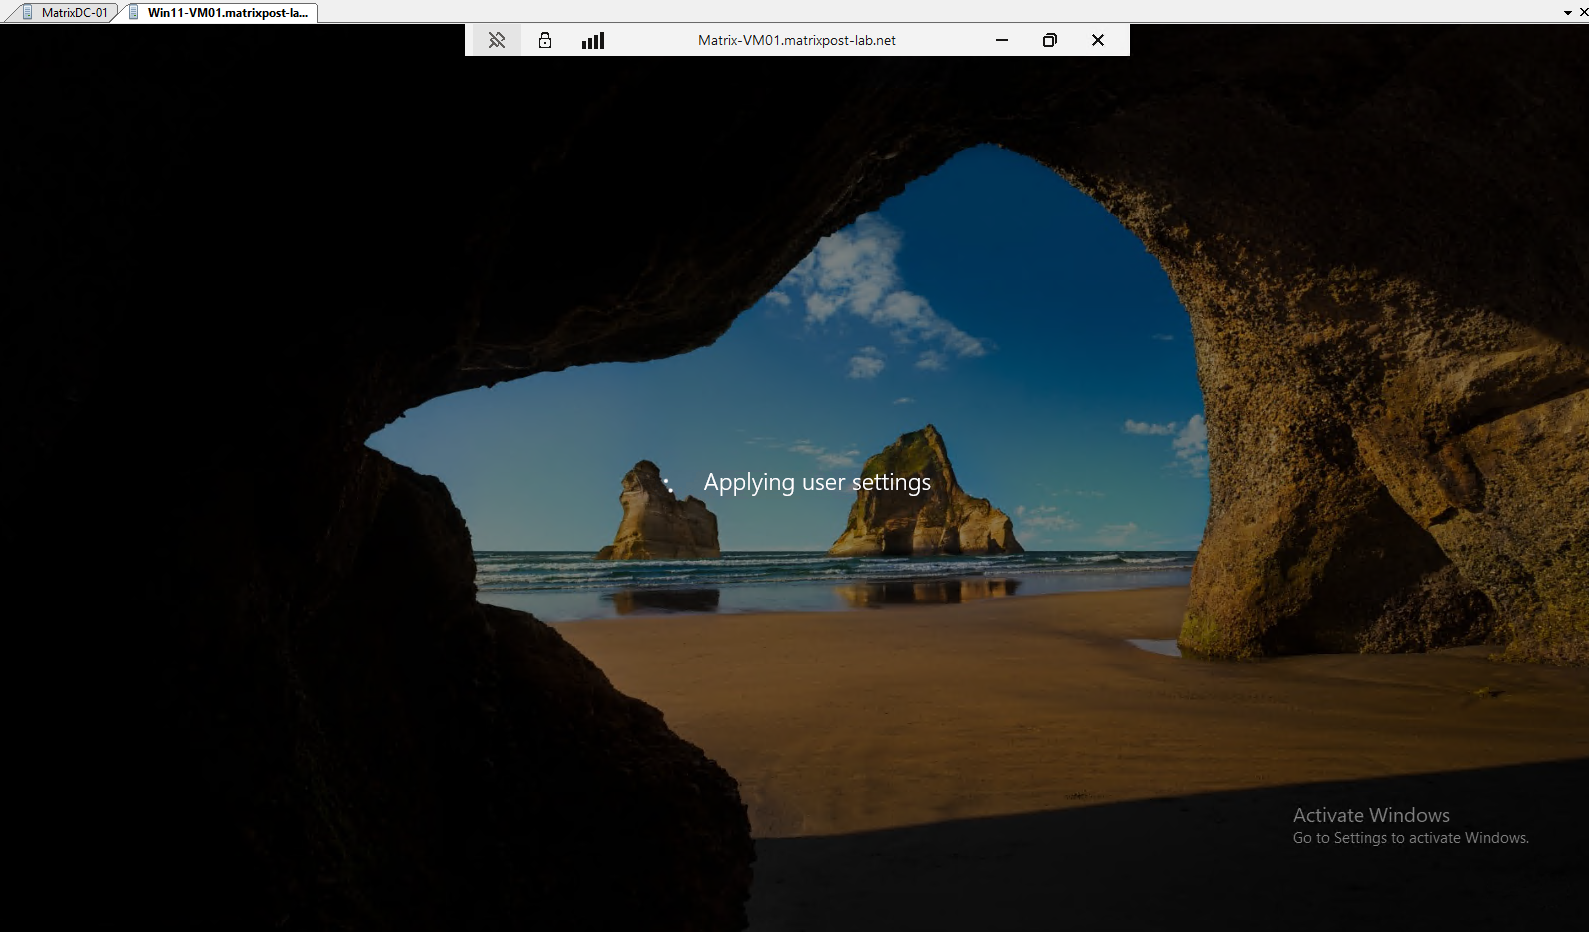The height and width of the screenshot is (932, 1589).
Task: Close the Matrix-VM01 remote connection
Action: 1098,40
